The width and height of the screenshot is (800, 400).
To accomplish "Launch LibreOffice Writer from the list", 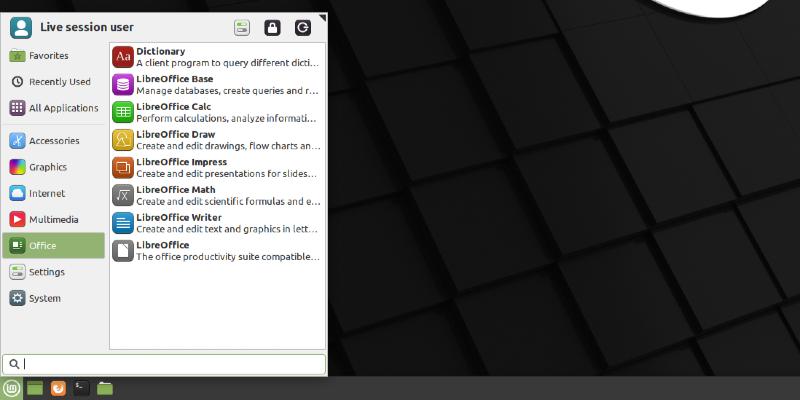I will pyautogui.click(x=216, y=223).
